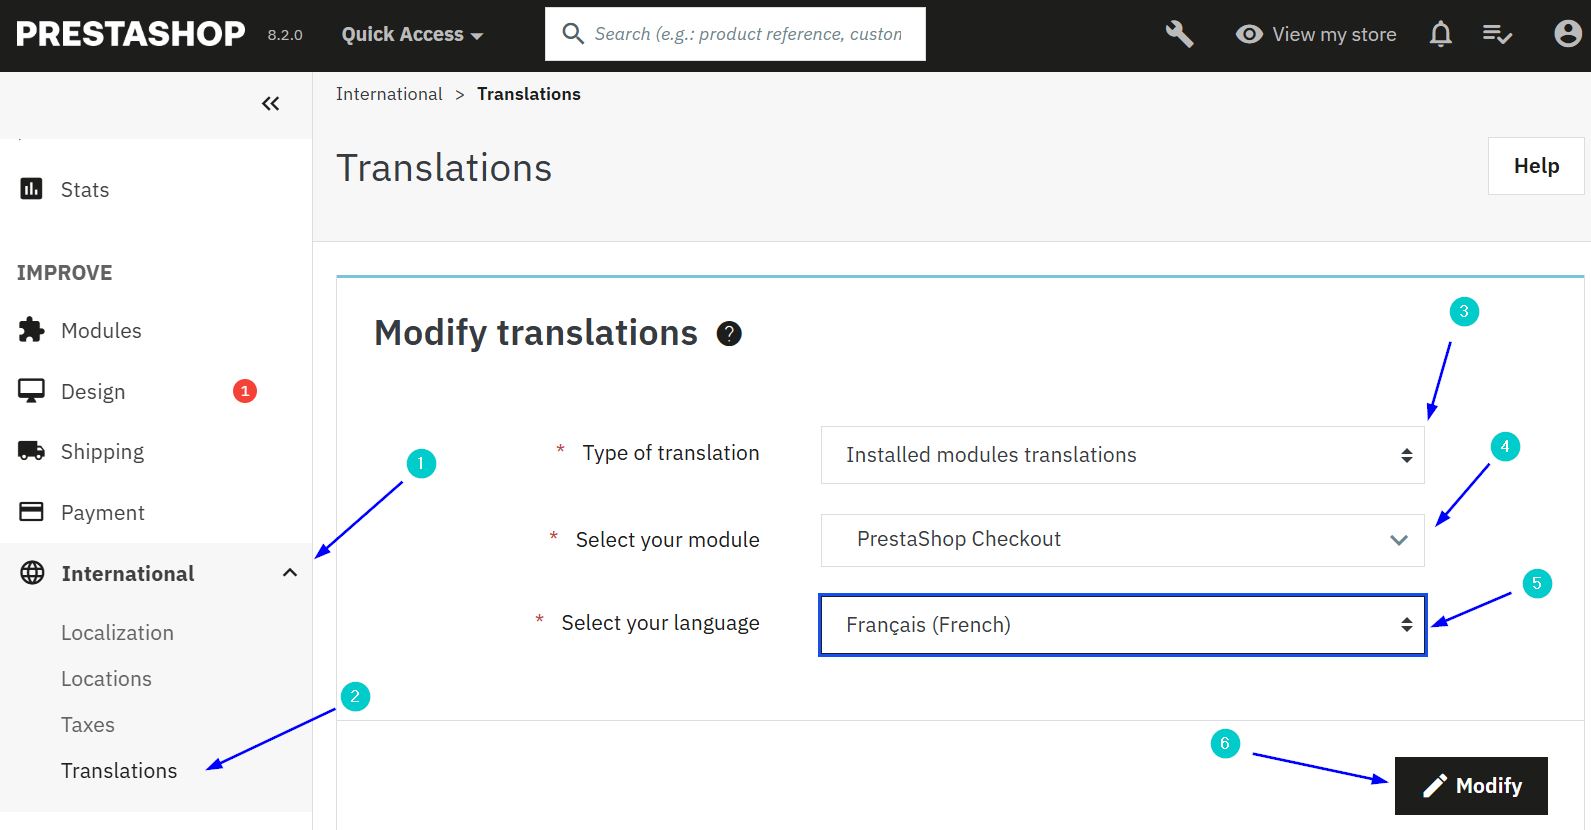Open the user profile avatar icon
Image resolution: width=1591 pixels, height=830 pixels.
pos(1567,34)
